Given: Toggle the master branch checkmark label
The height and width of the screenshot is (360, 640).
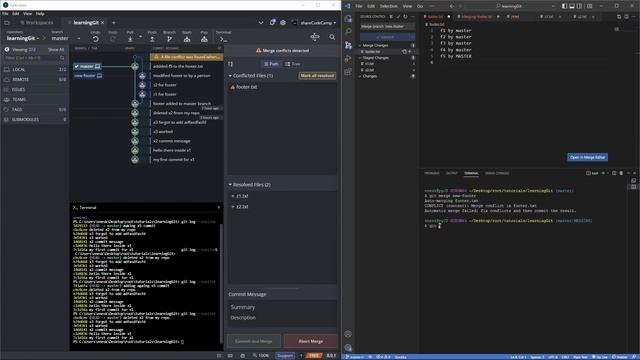Looking at the screenshot, I should coord(87,66).
